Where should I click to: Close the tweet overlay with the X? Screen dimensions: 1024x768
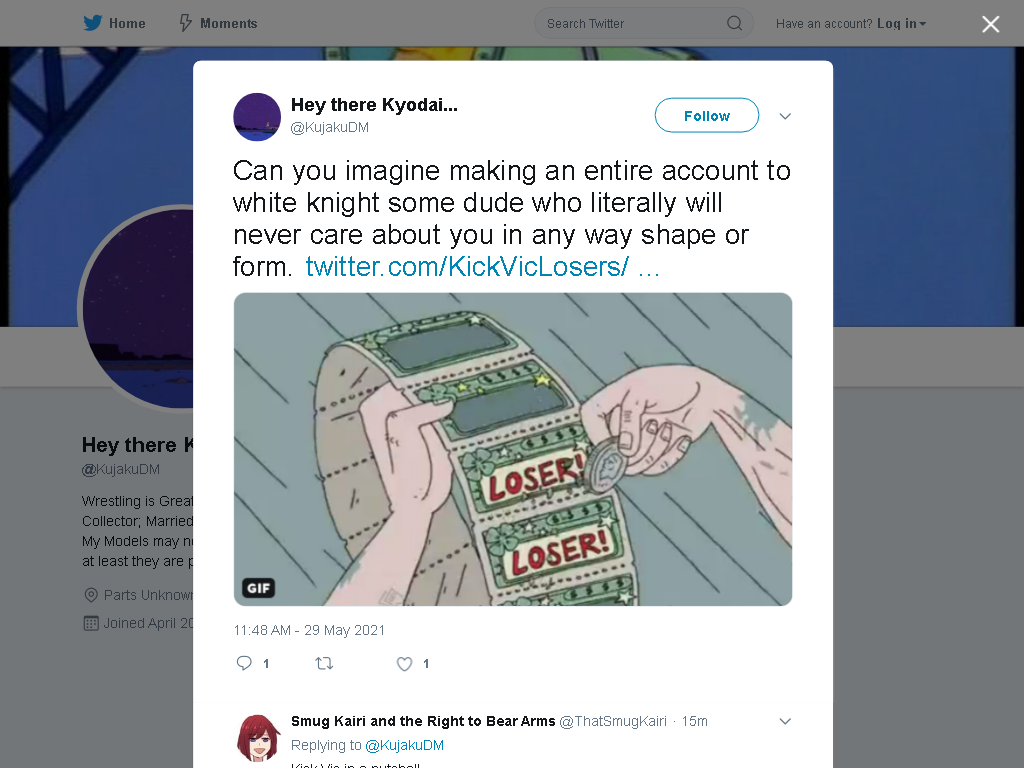pos(991,24)
